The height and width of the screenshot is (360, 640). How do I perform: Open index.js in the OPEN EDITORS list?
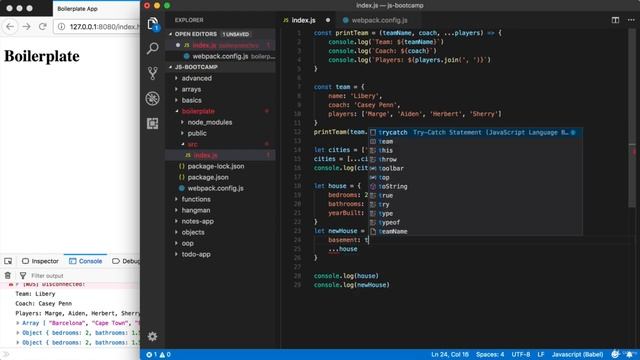pyautogui.click(x=220, y=45)
